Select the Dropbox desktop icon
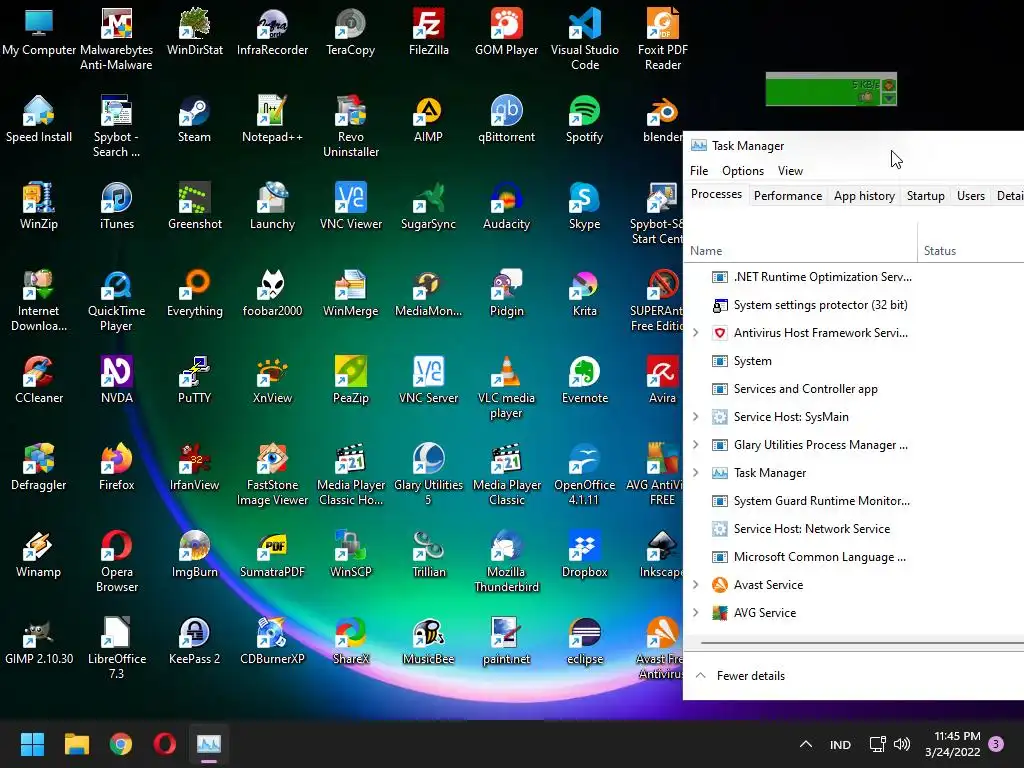Image resolution: width=1024 pixels, height=768 pixels. (584, 554)
